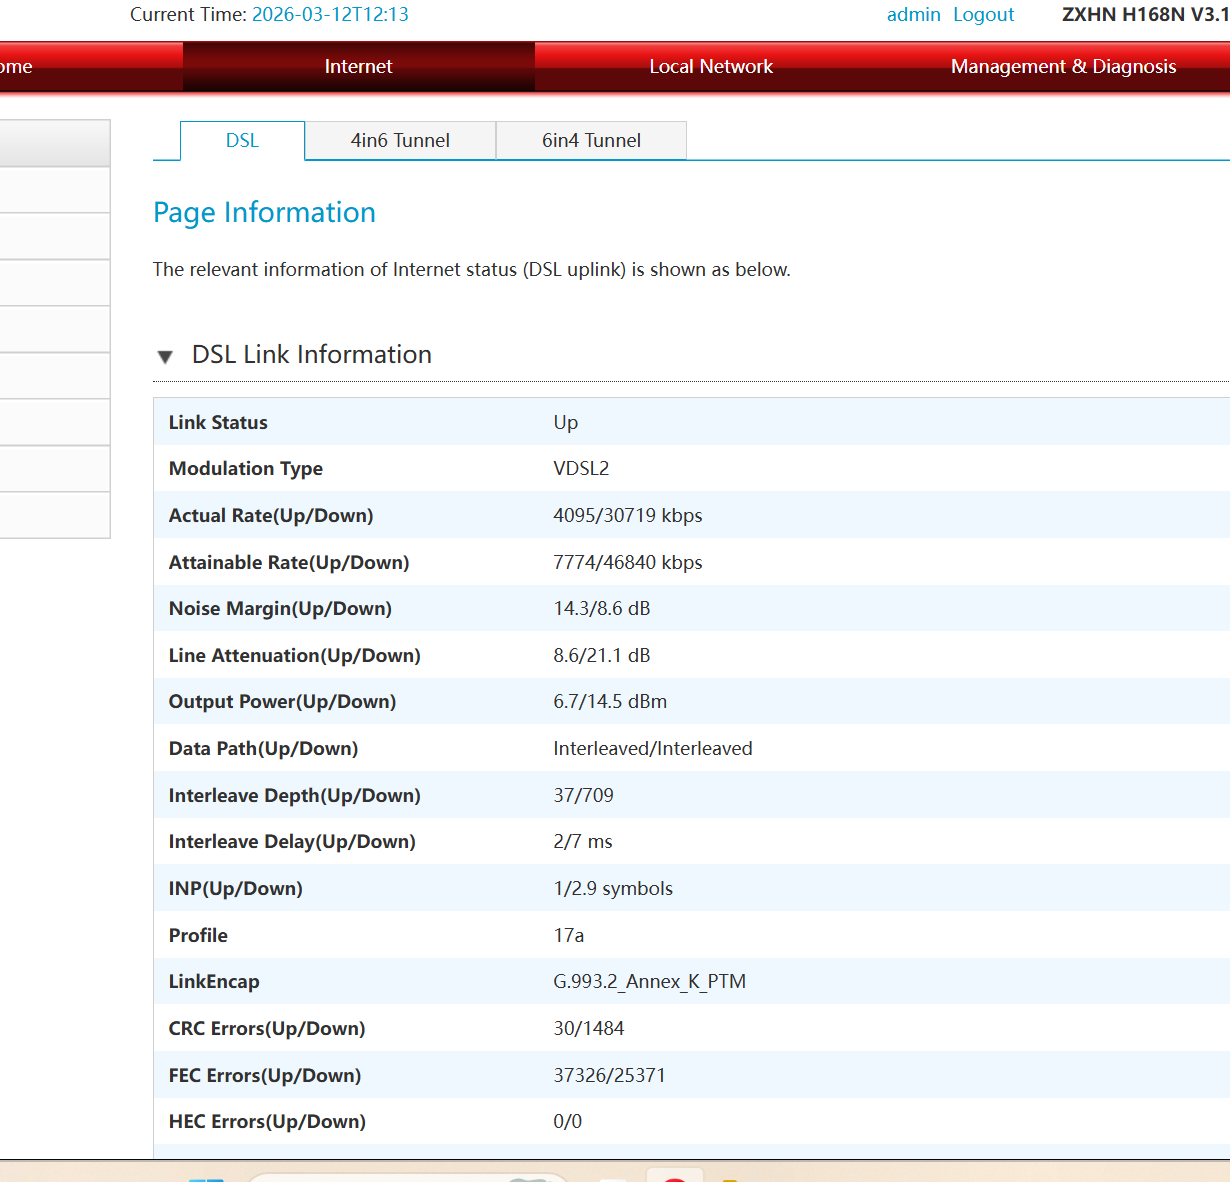Click the Output Power(Up/Down) label

point(282,701)
